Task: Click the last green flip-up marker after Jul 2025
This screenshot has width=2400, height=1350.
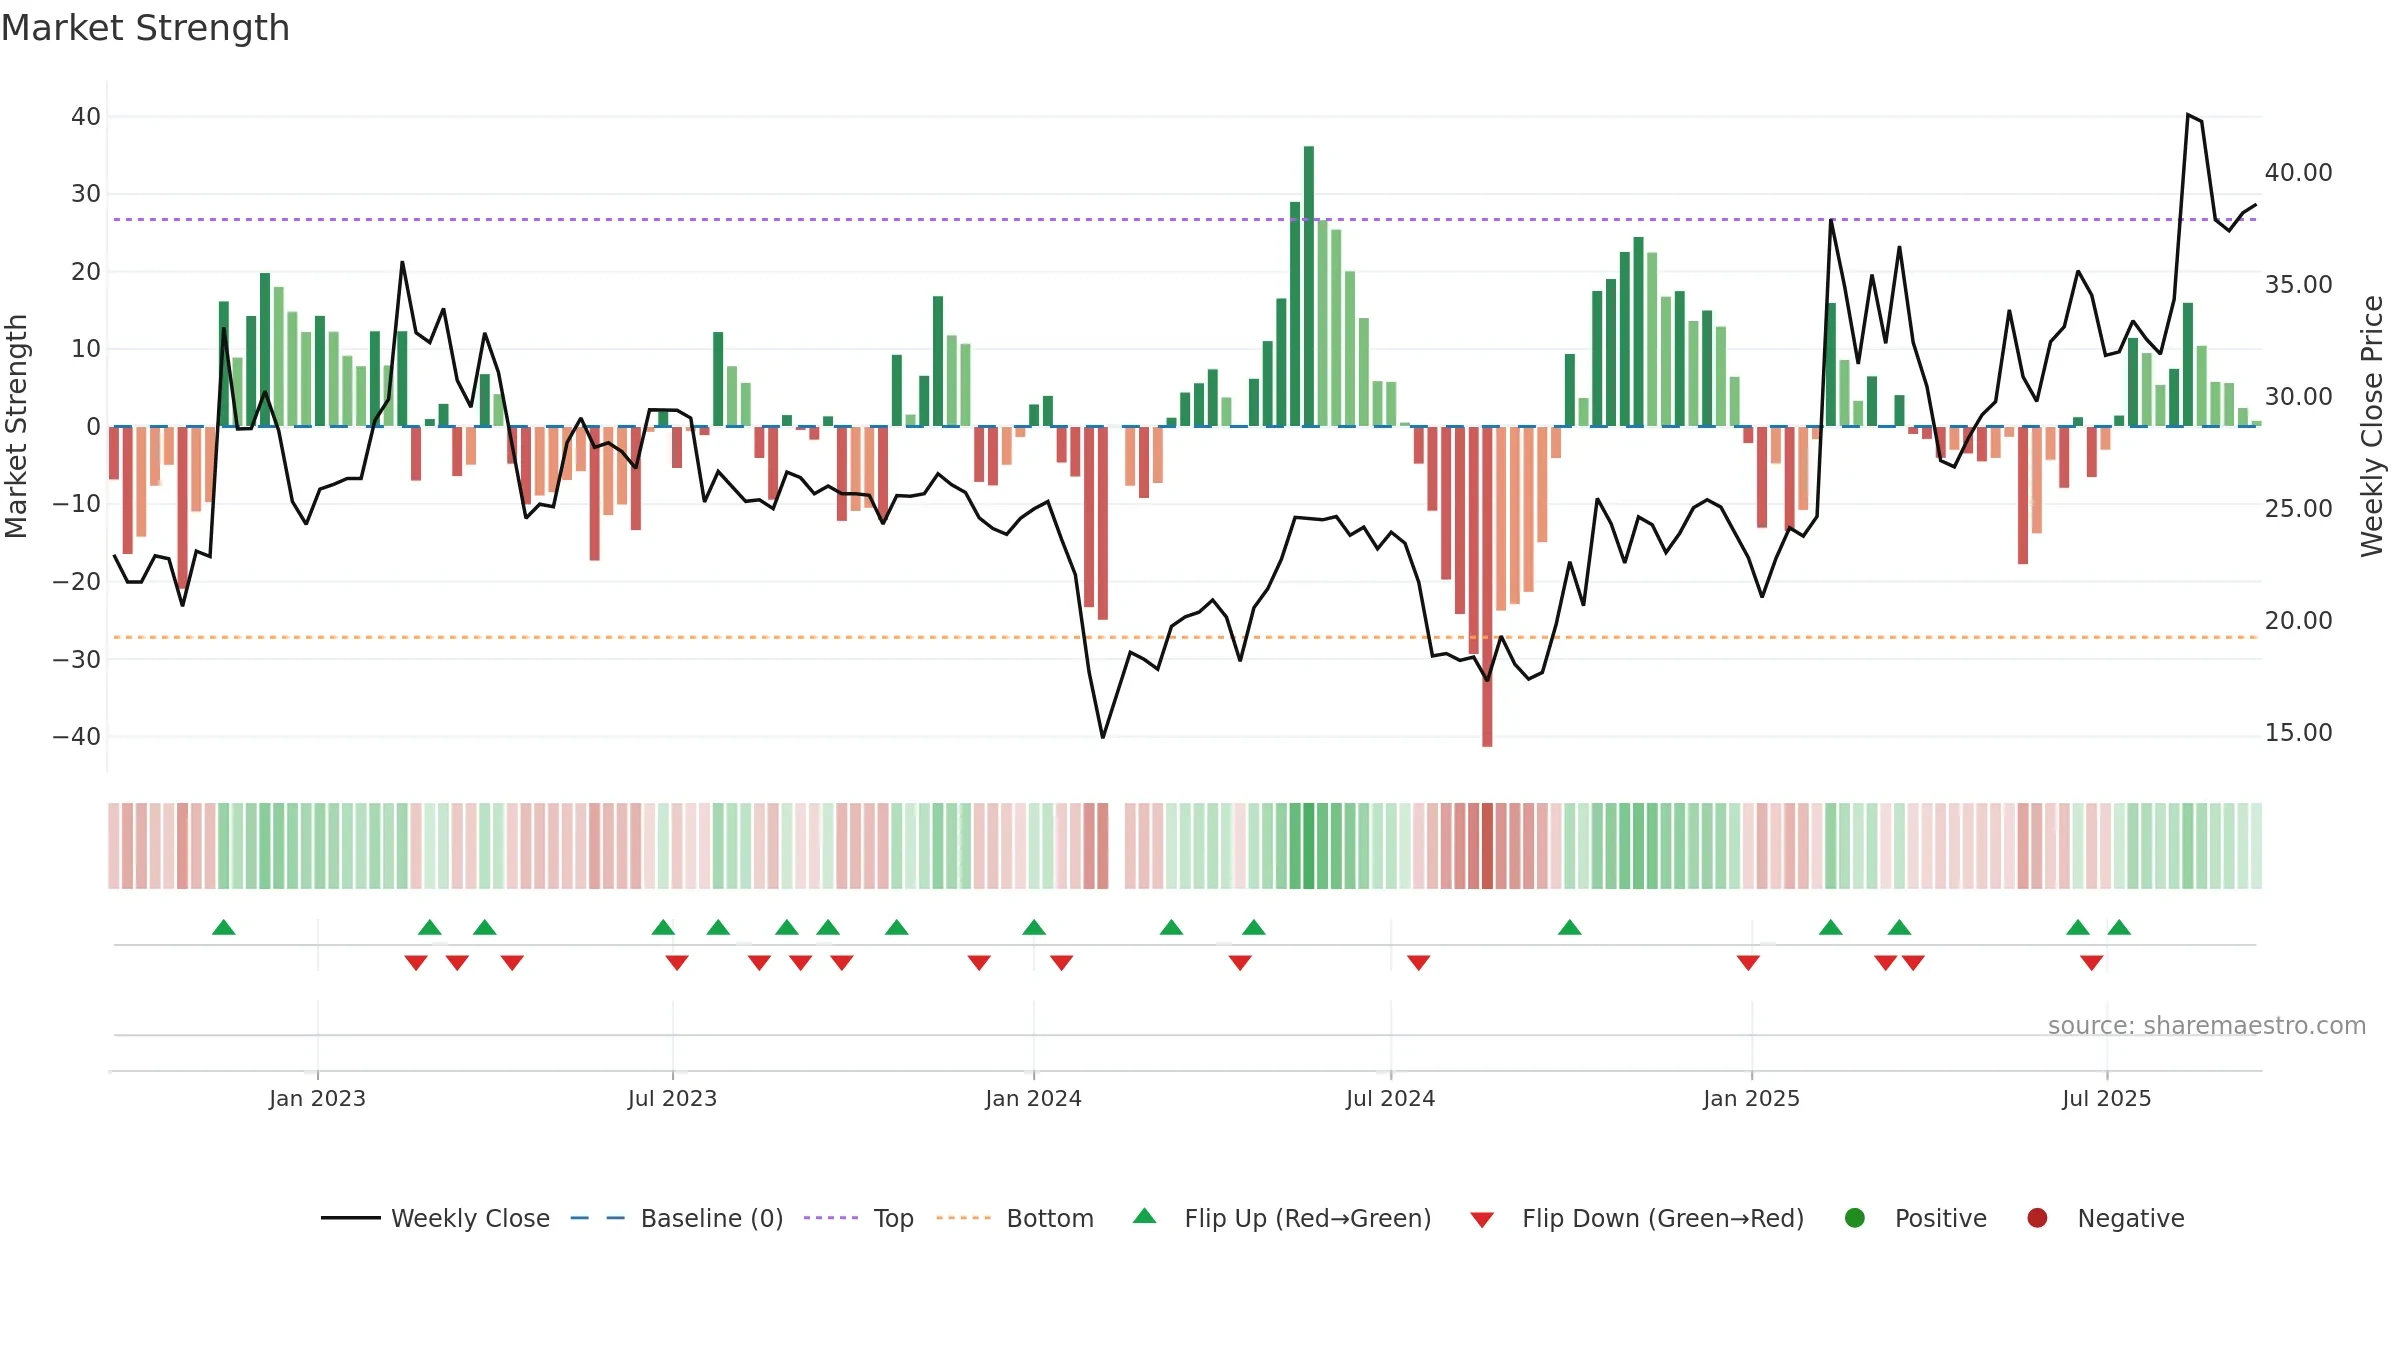Action: [x=2119, y=927]
